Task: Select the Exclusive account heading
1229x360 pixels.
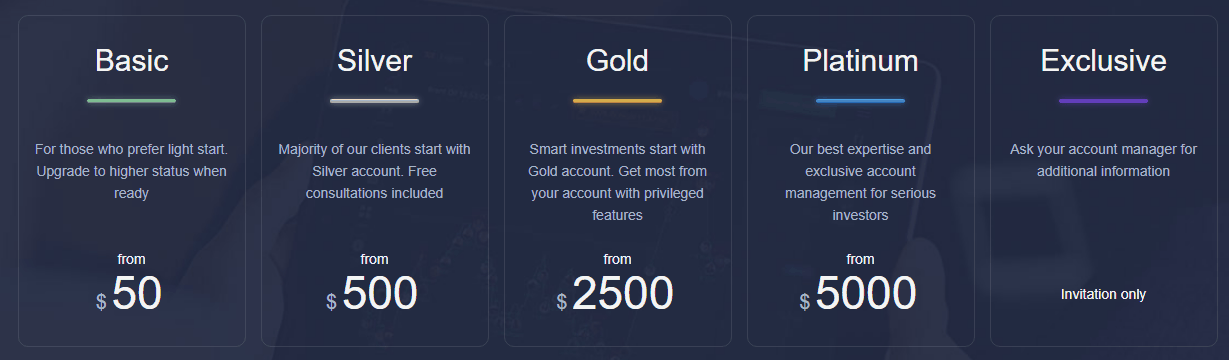Action: [1103, 61]
